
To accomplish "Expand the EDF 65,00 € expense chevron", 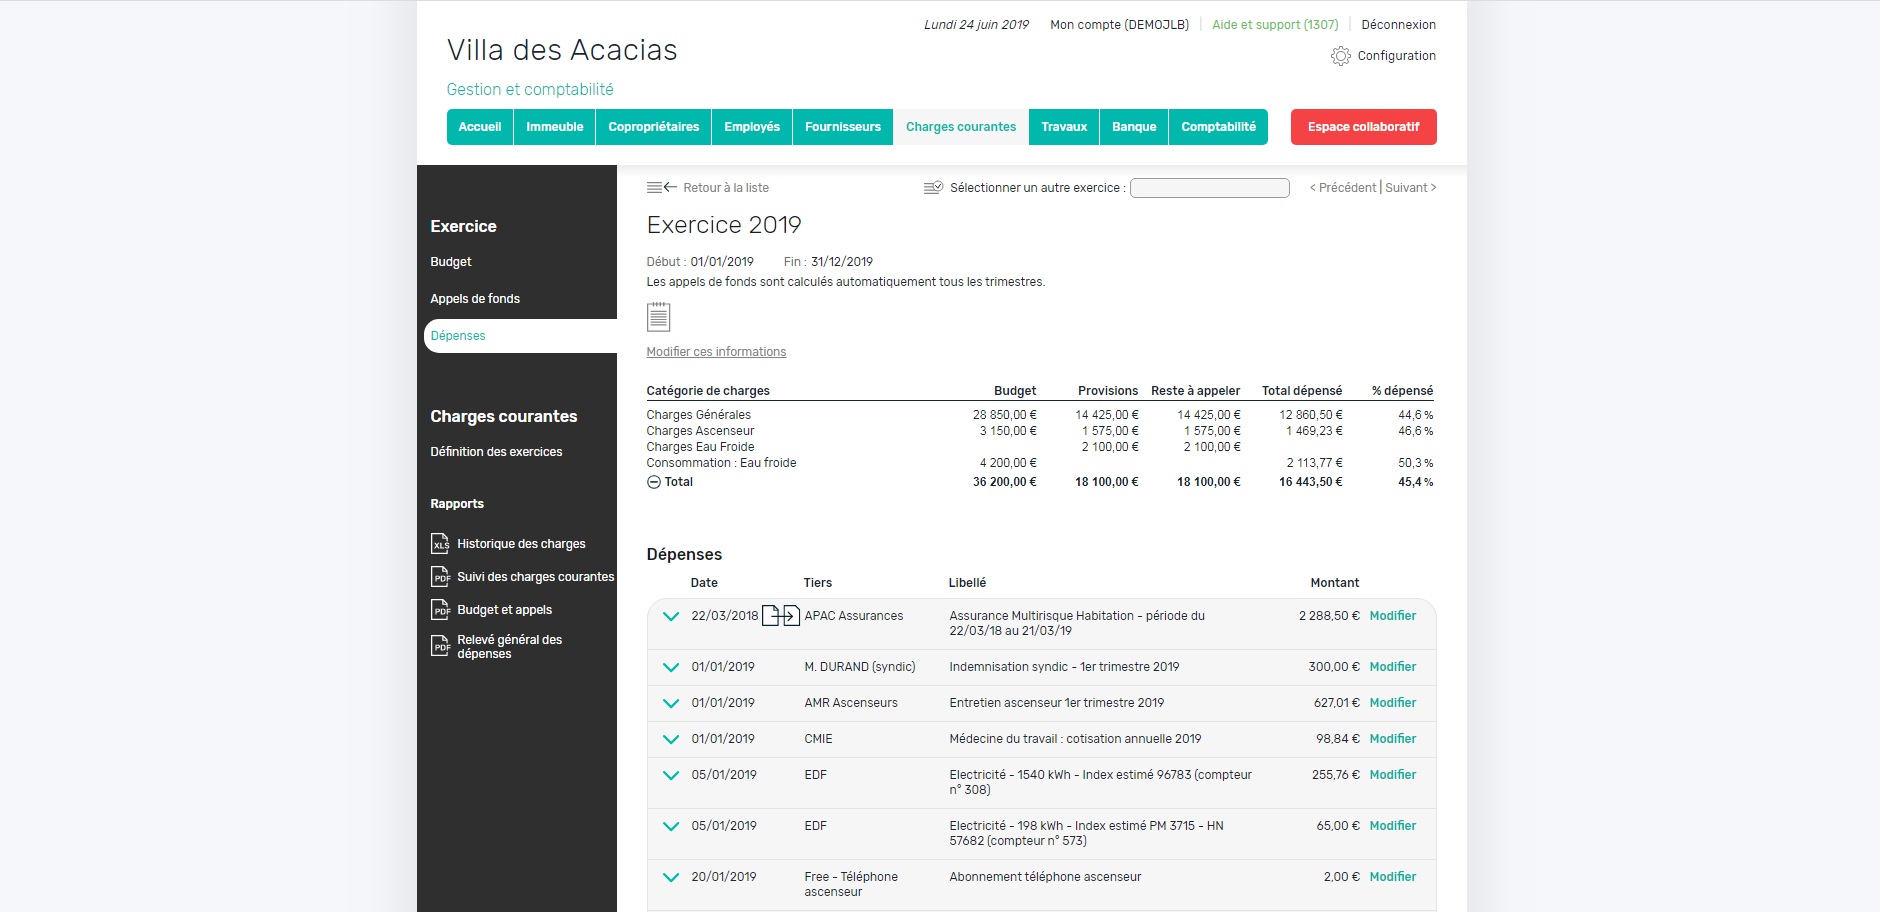I will point(671,826).
